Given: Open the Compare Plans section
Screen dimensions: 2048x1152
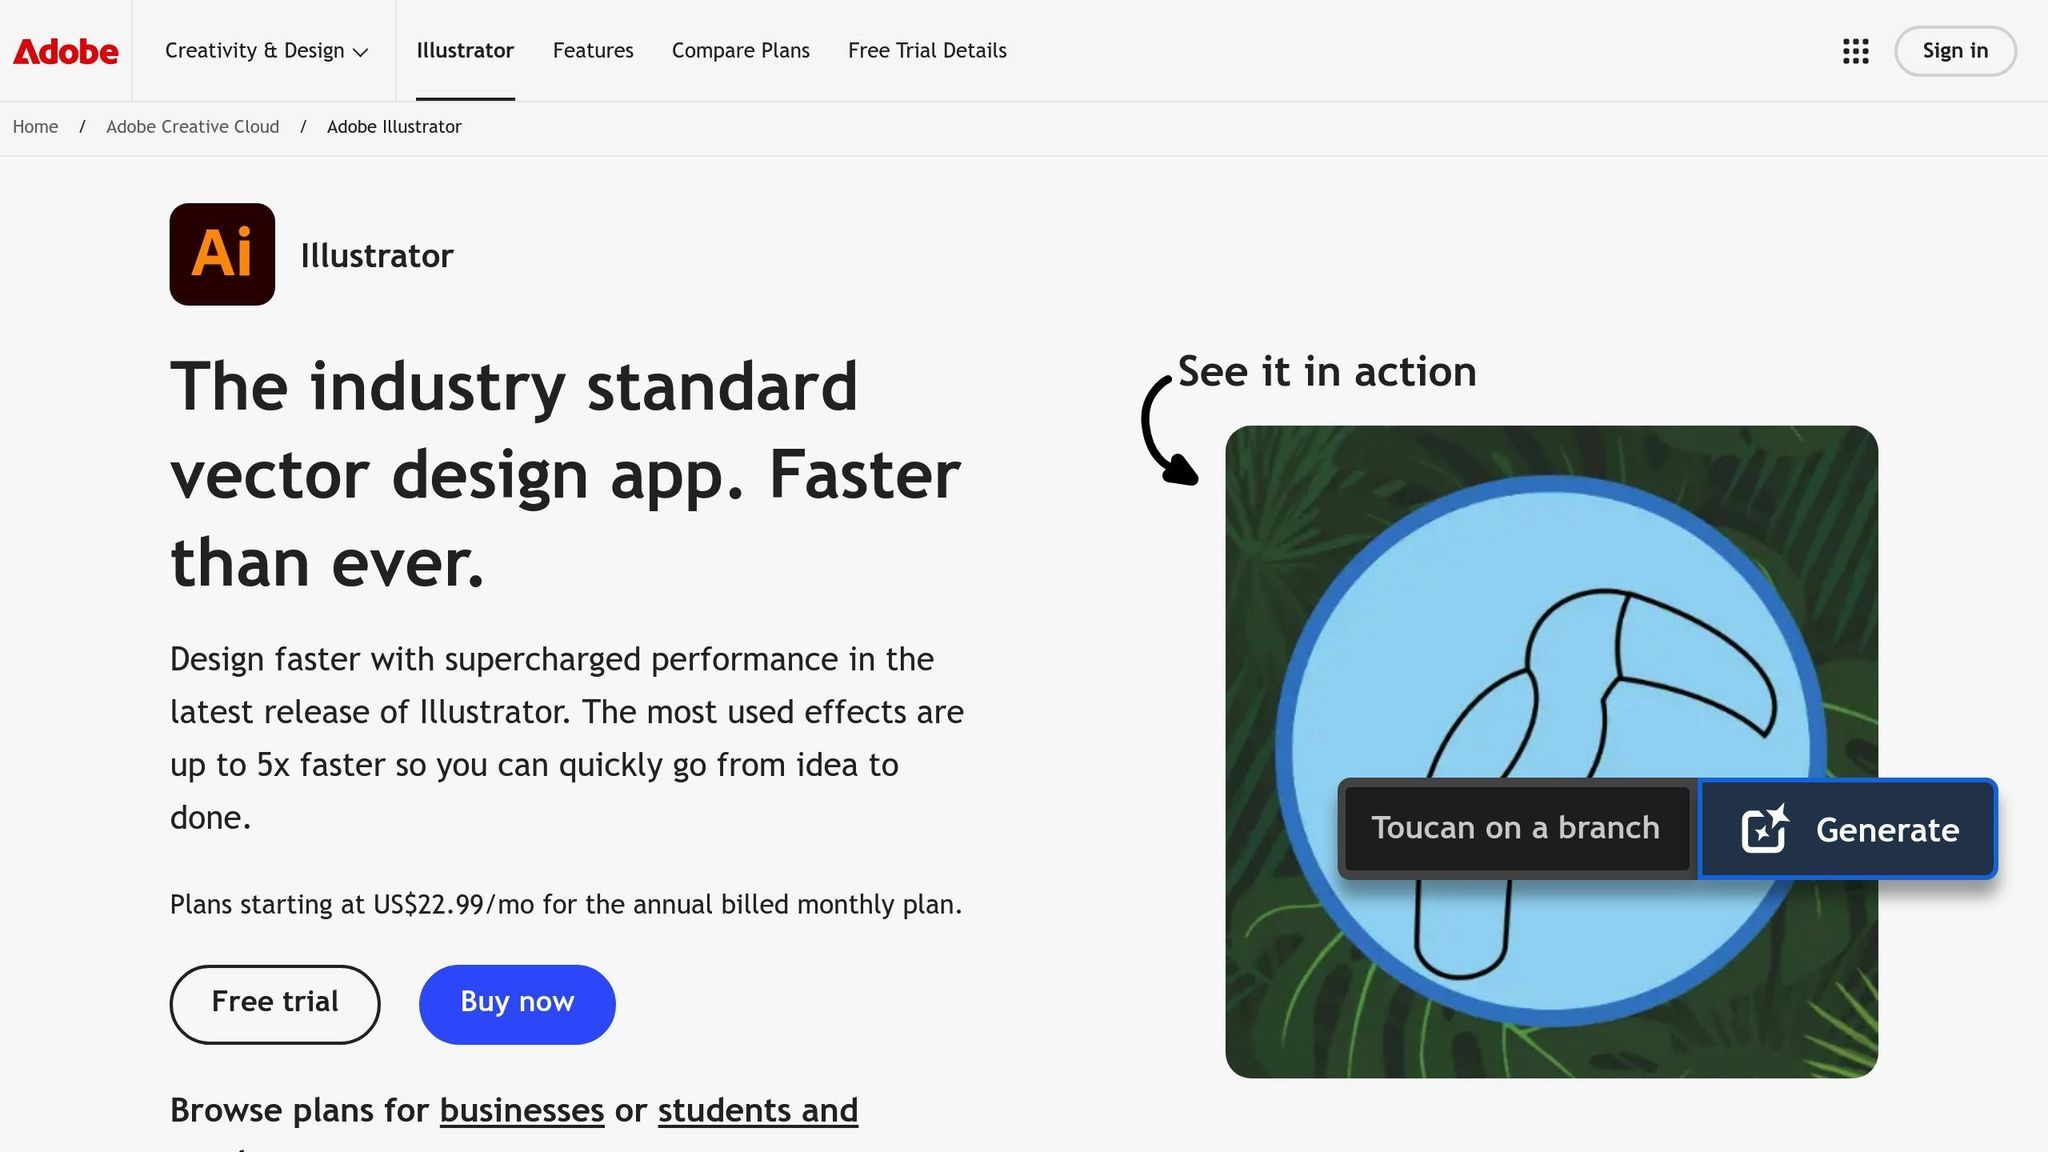Looking at the screenshot, I should coord(740,51).
